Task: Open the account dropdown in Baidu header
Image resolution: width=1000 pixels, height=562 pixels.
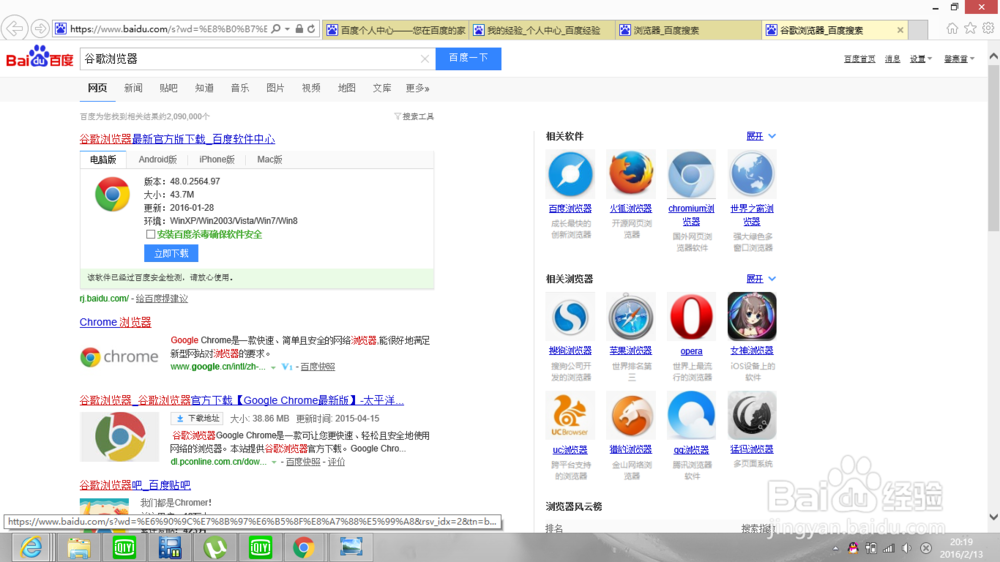Action: pos(959,59)
